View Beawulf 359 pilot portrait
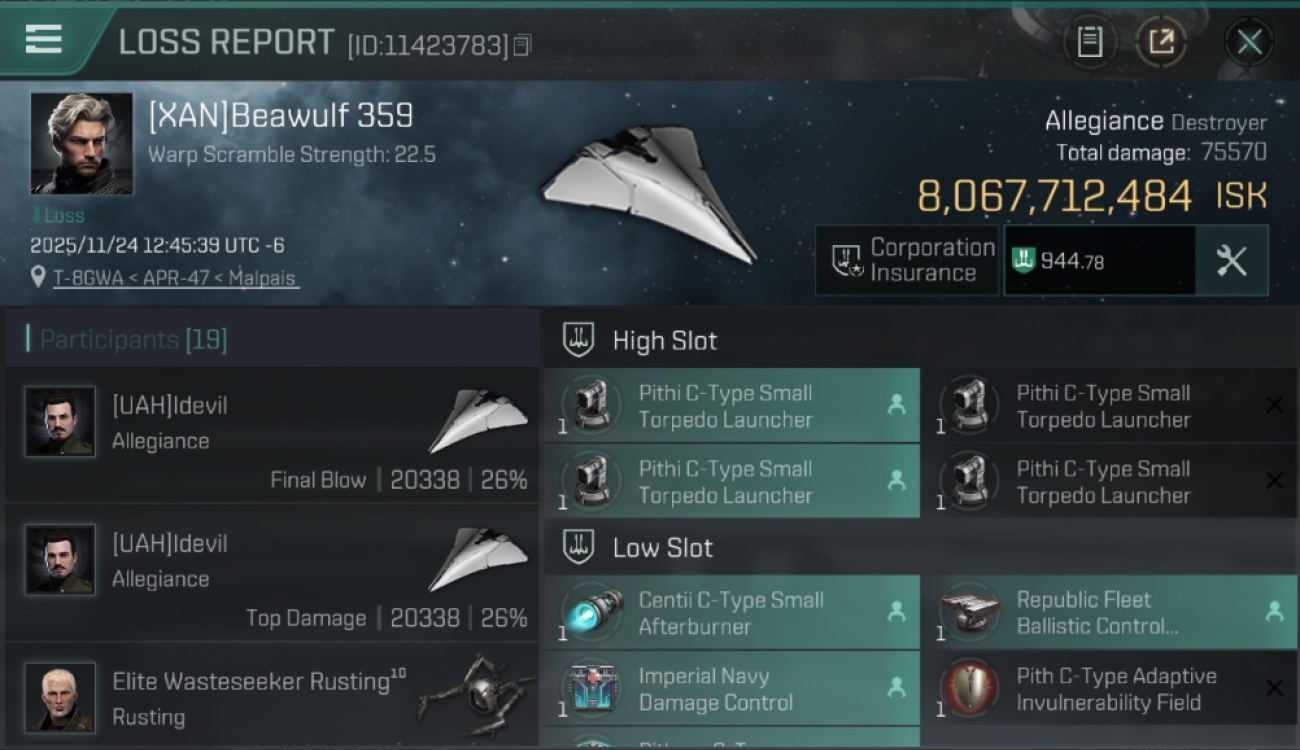The width and height of the screenshot is (1300, 750). [x=81, y=143]
